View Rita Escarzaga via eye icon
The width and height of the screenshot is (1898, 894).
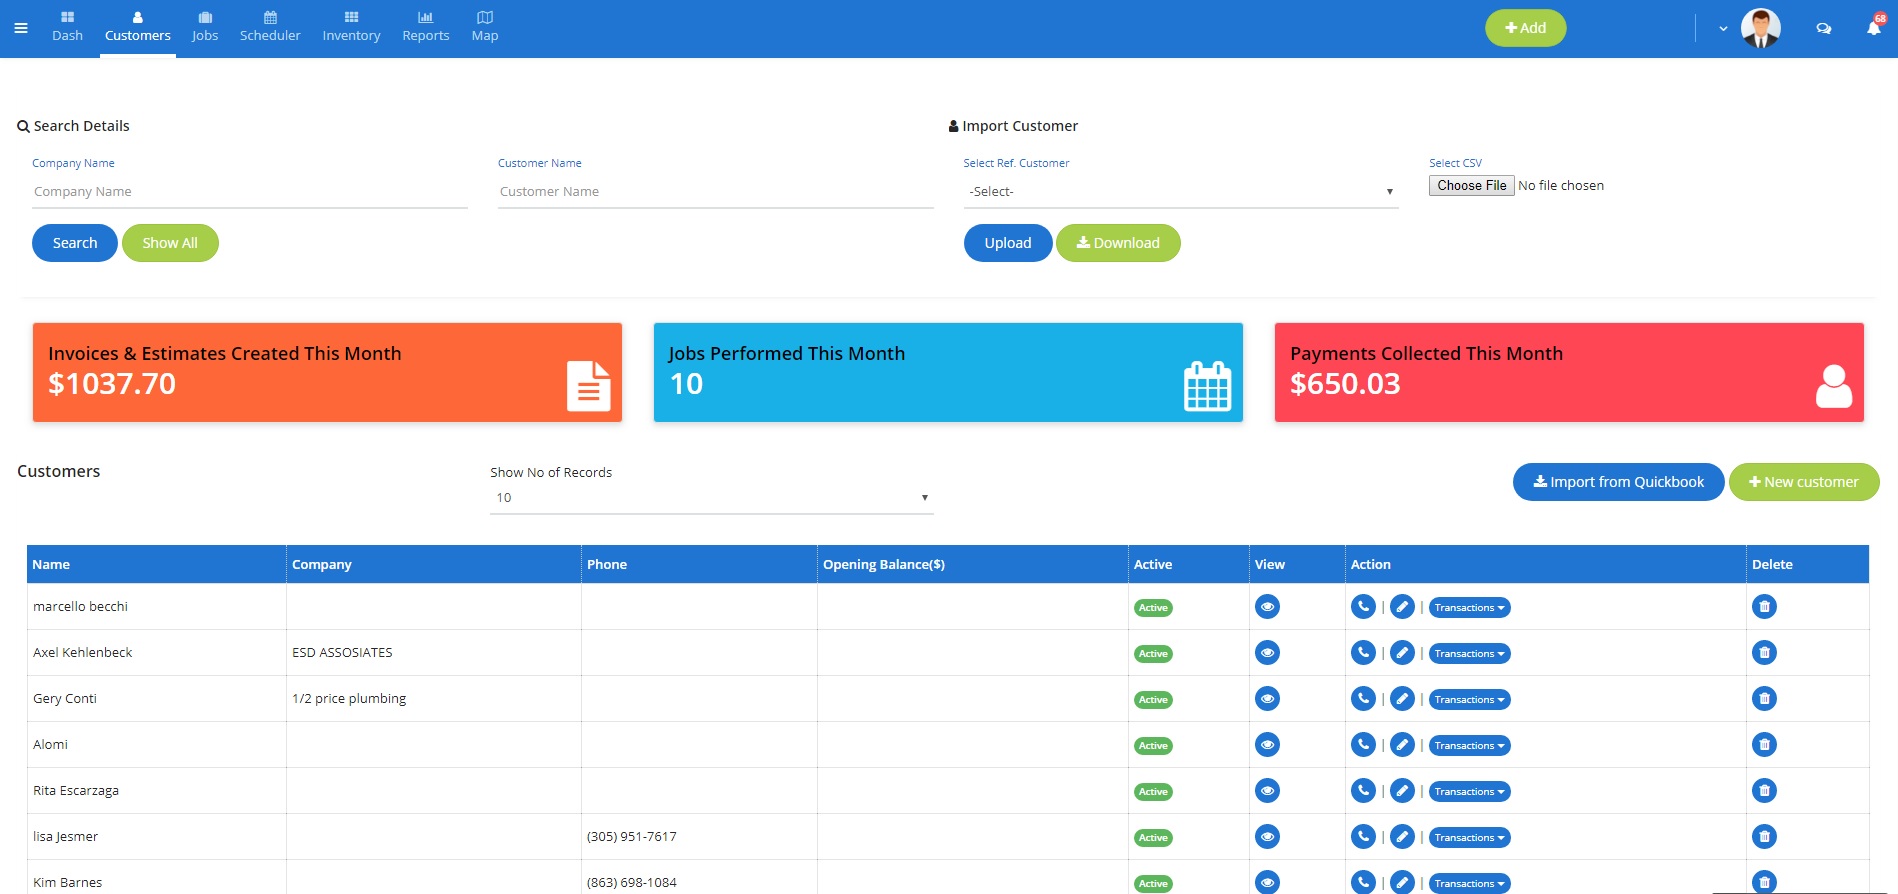(1267, 791)
